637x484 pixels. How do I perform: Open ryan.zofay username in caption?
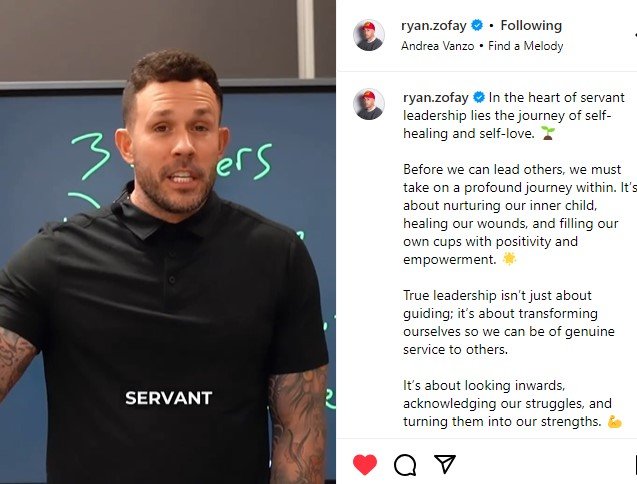coord(436,98)
